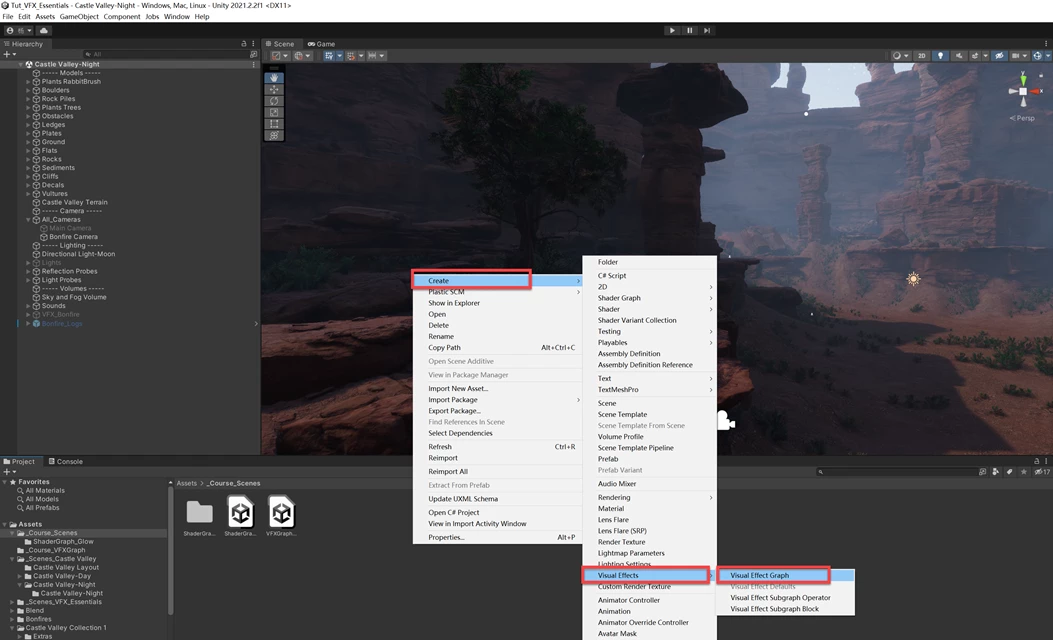Open tool rotation global dropdown

302,56
